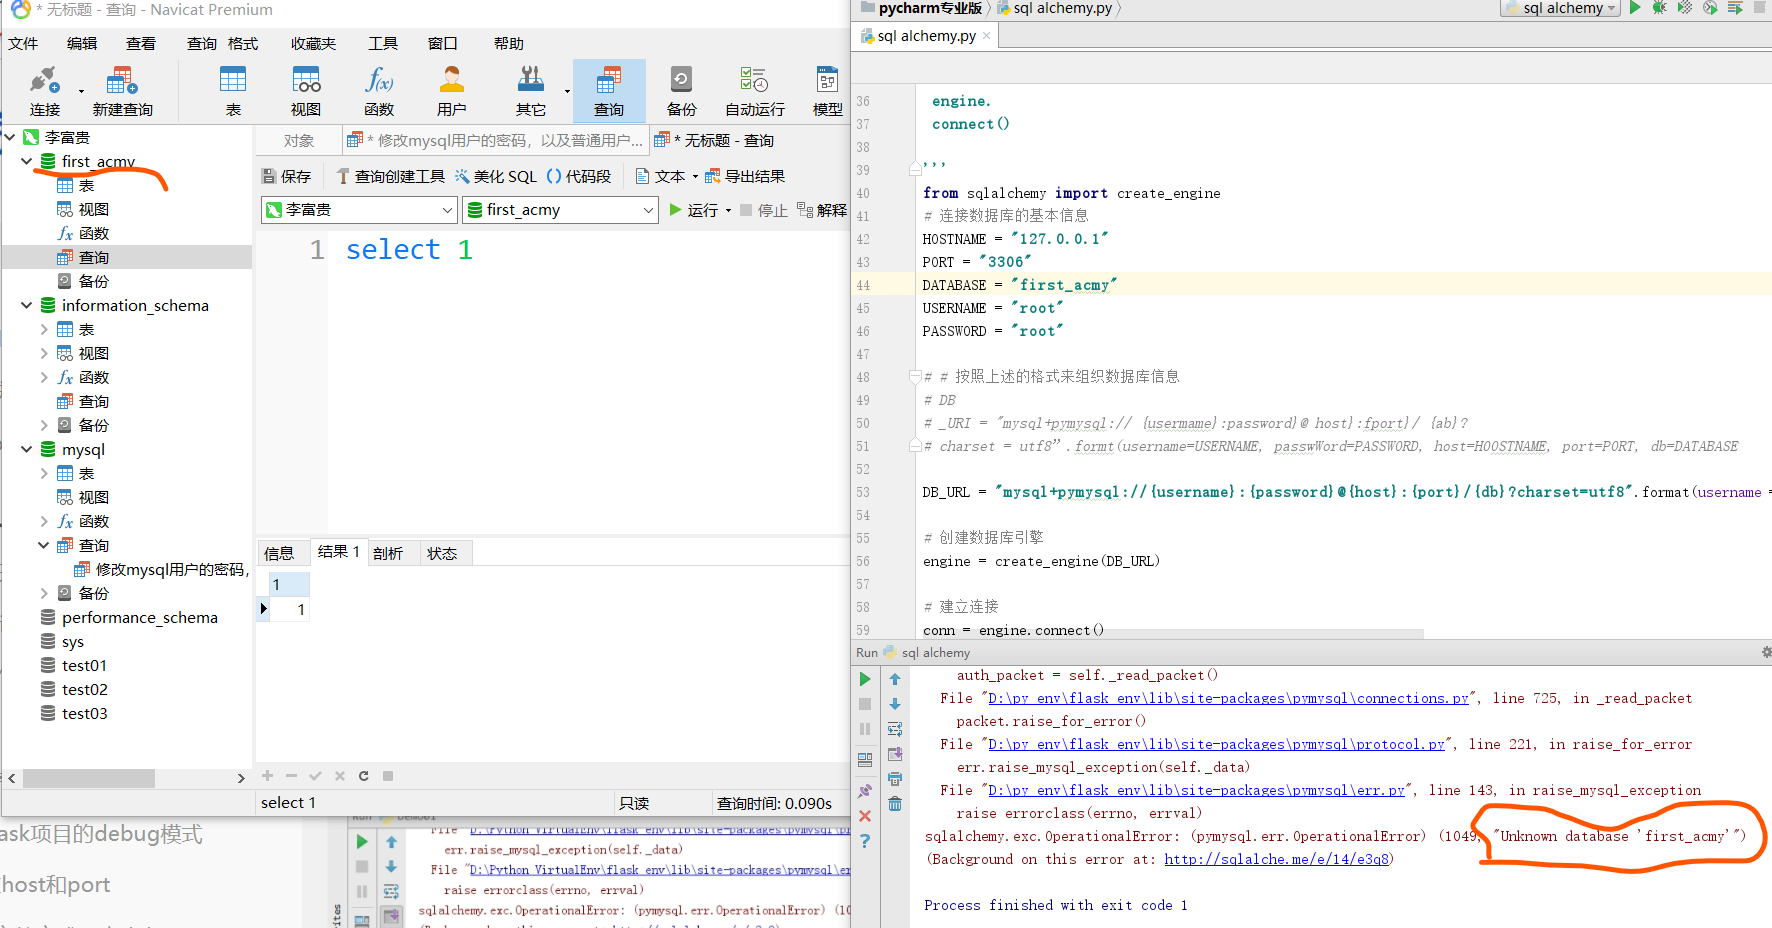1772x928 pixels.
Task: Click 解释 explain button
Action: (x=822, y=210)
